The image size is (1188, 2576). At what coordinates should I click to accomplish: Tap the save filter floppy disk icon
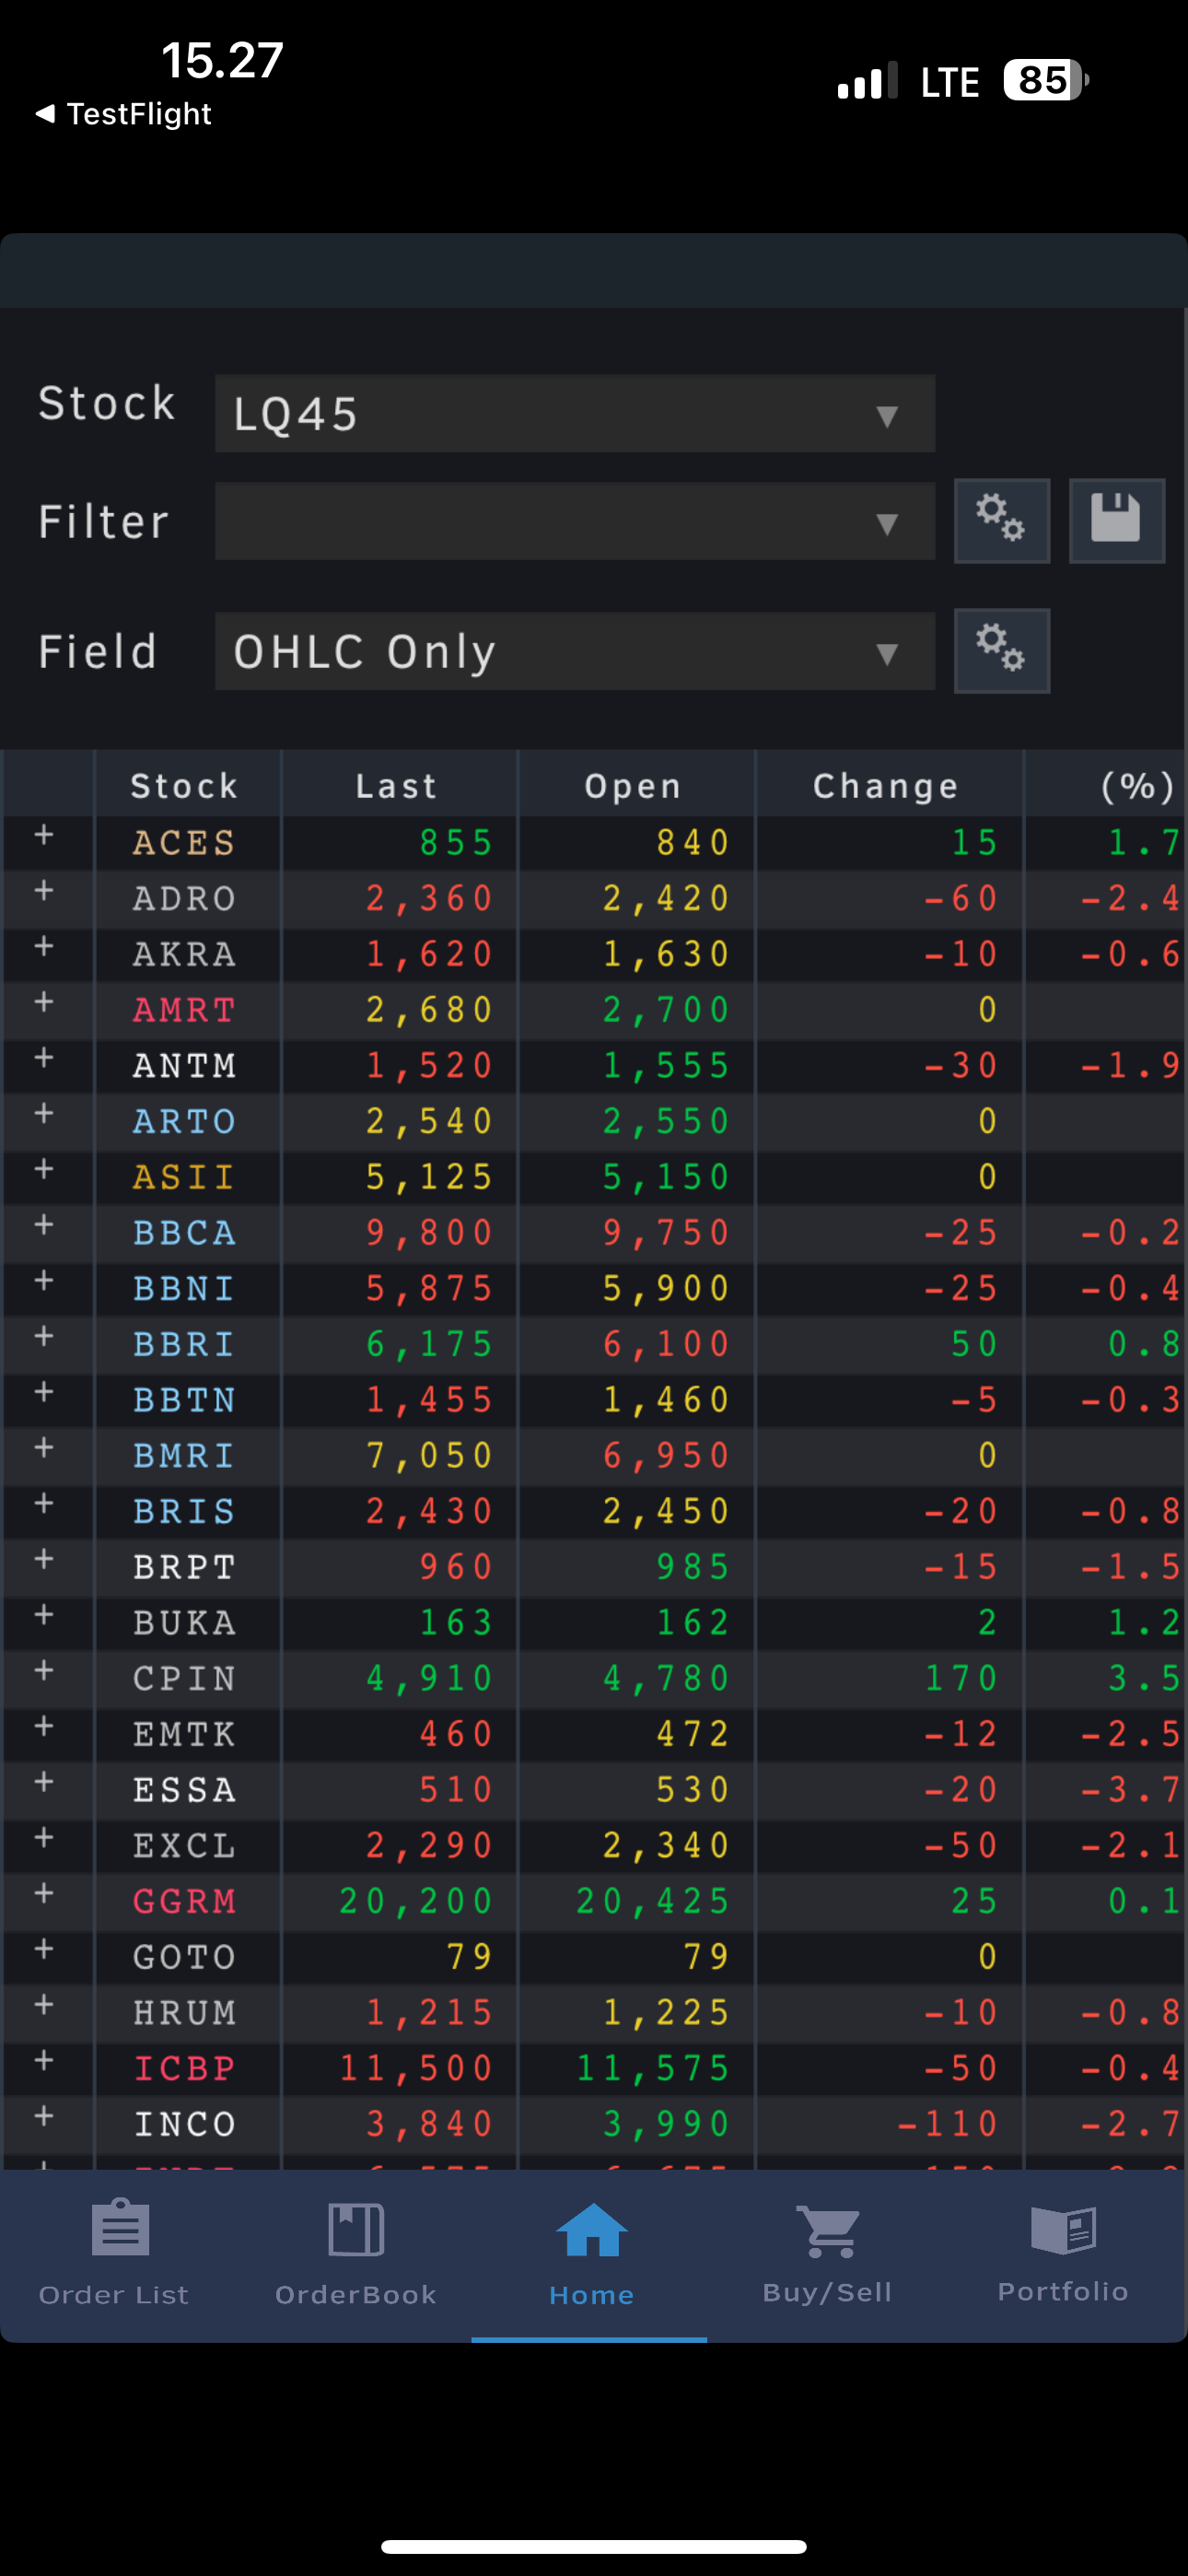(1116, 520)
